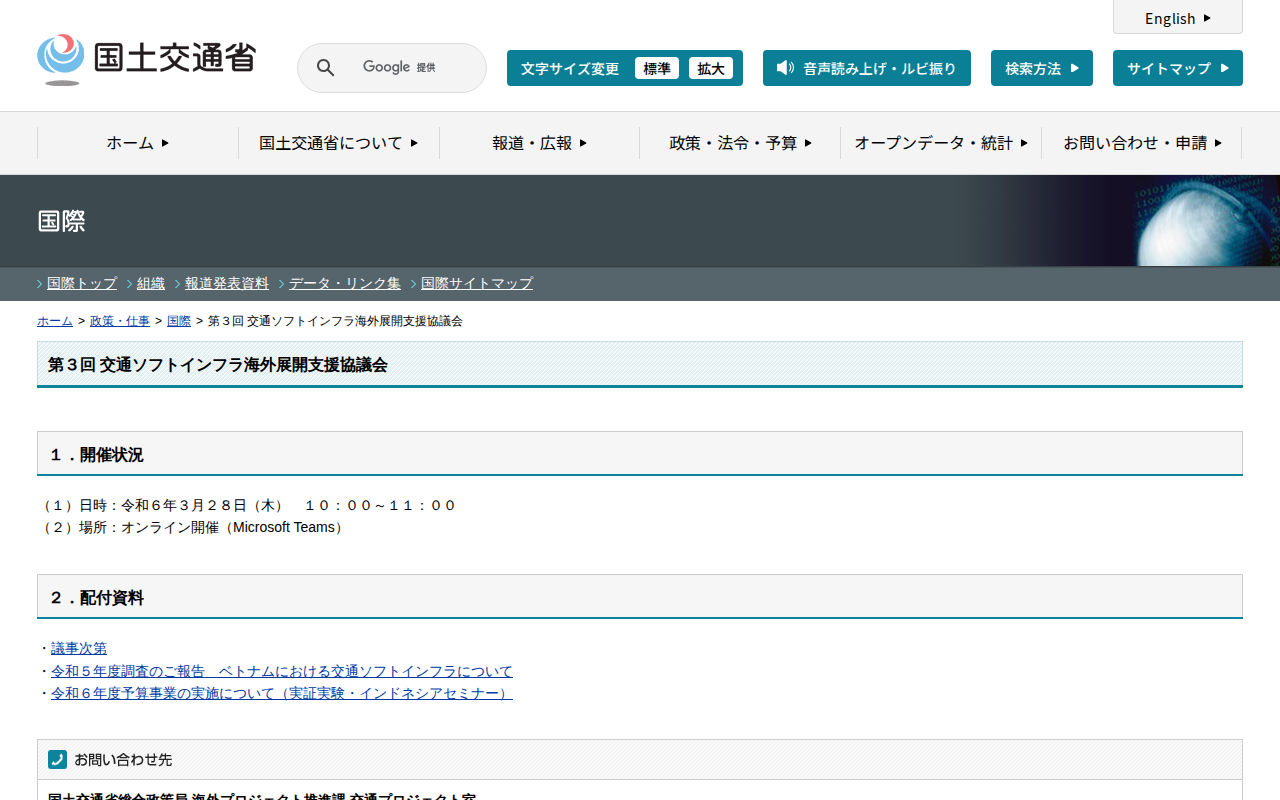Click the search magnifying glass icon
The height and width of the screenshot is (800, 1280).
pyautogui.click(x=326, y=68)
